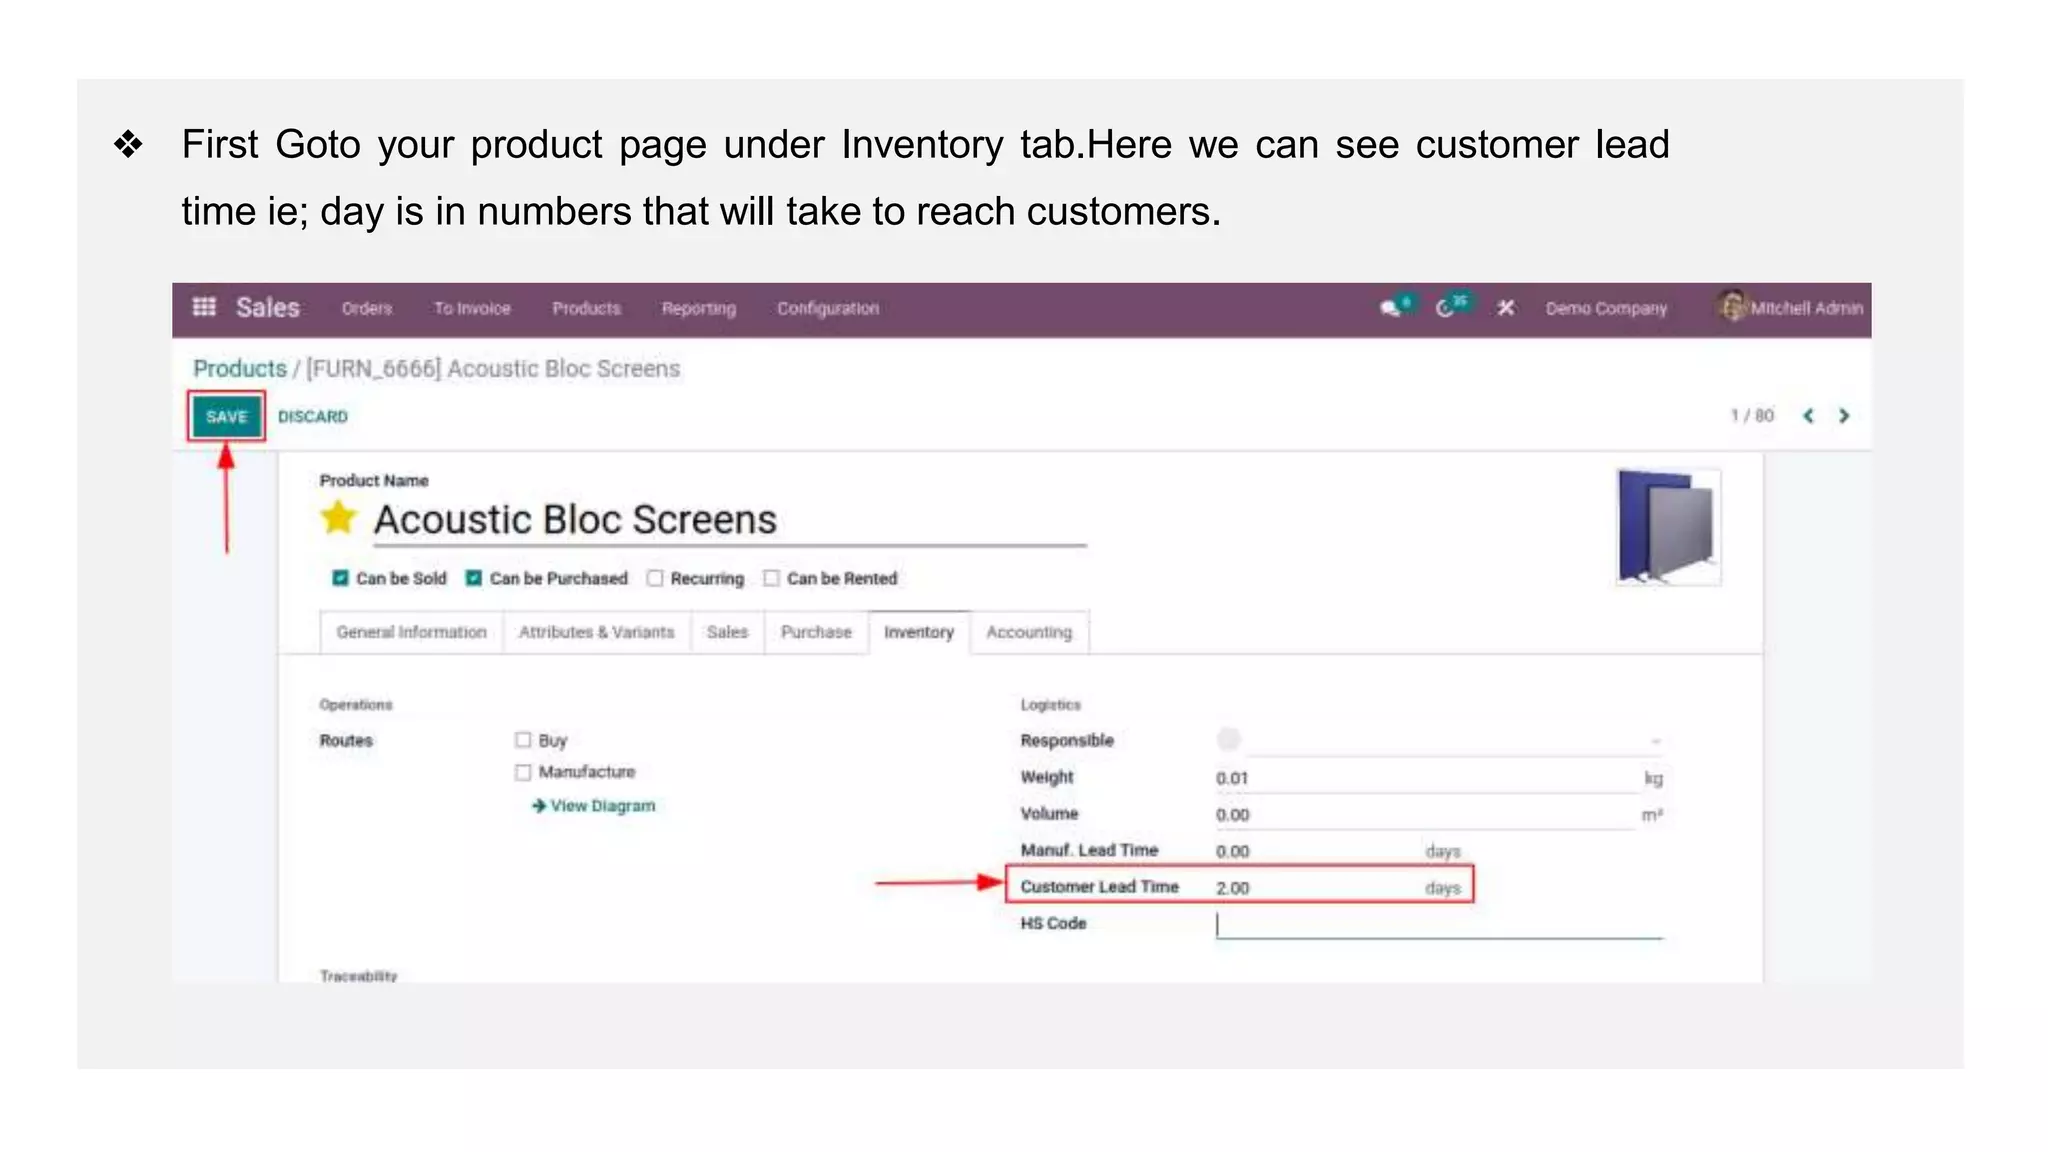The image size is (2048, 1152).
Task: Open the Orders menu
Action: pyautogui.click(x=367, y=309)
